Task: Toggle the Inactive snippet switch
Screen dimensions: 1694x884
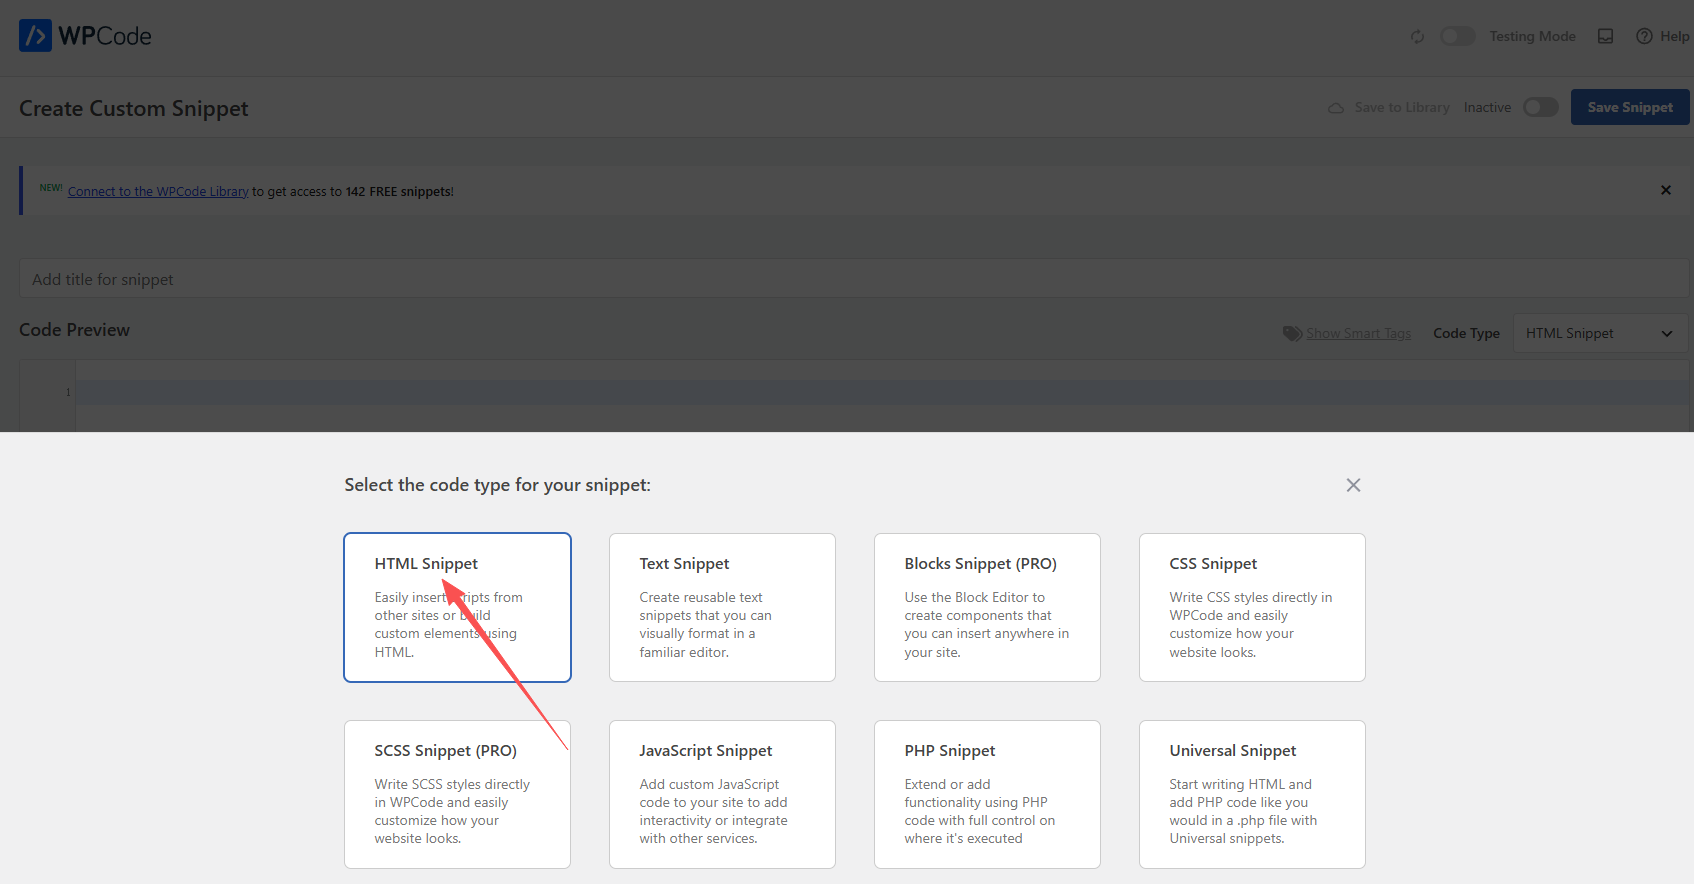Action: tap(1540, 107)
